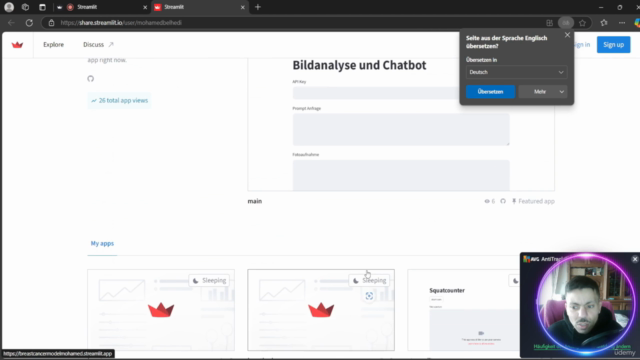Select the My apps tab
Screen dimensions: 640x360
click(102, 243)
